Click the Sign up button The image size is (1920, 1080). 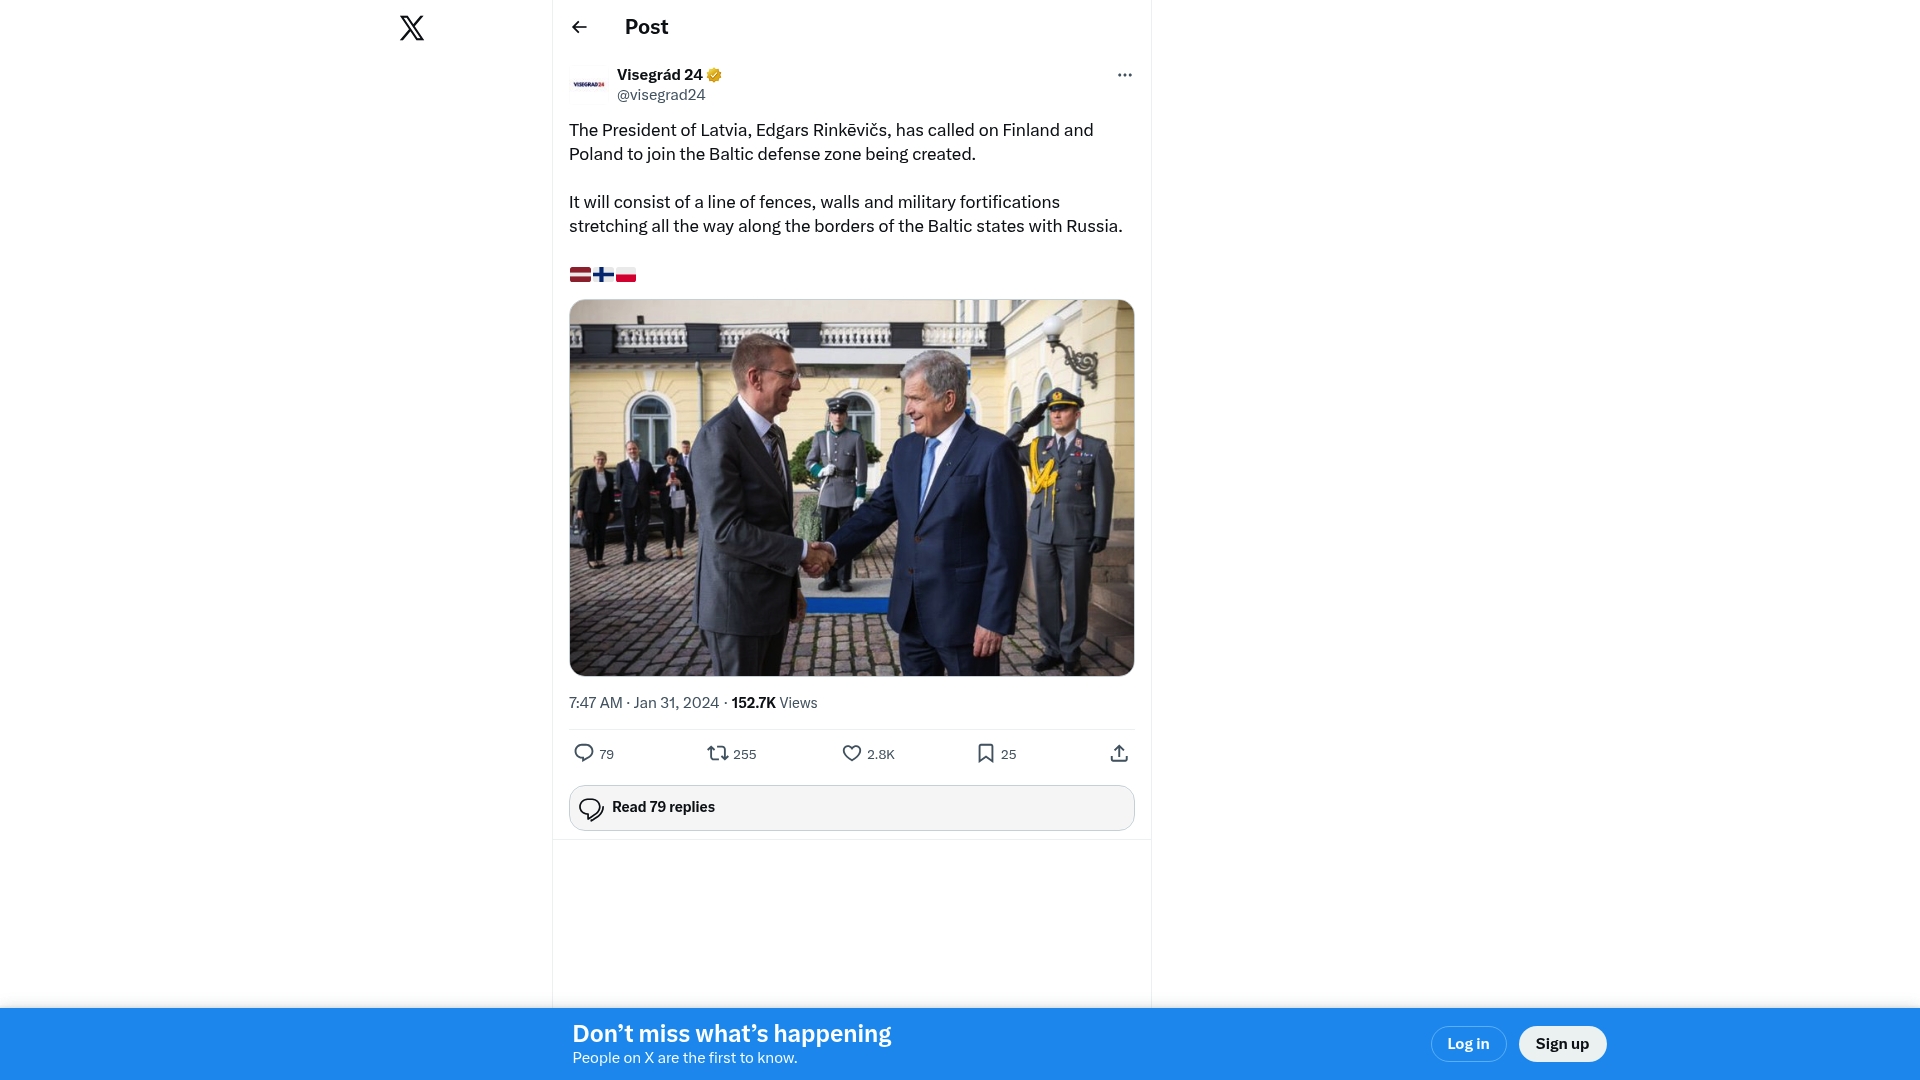coord(1562,1044)
